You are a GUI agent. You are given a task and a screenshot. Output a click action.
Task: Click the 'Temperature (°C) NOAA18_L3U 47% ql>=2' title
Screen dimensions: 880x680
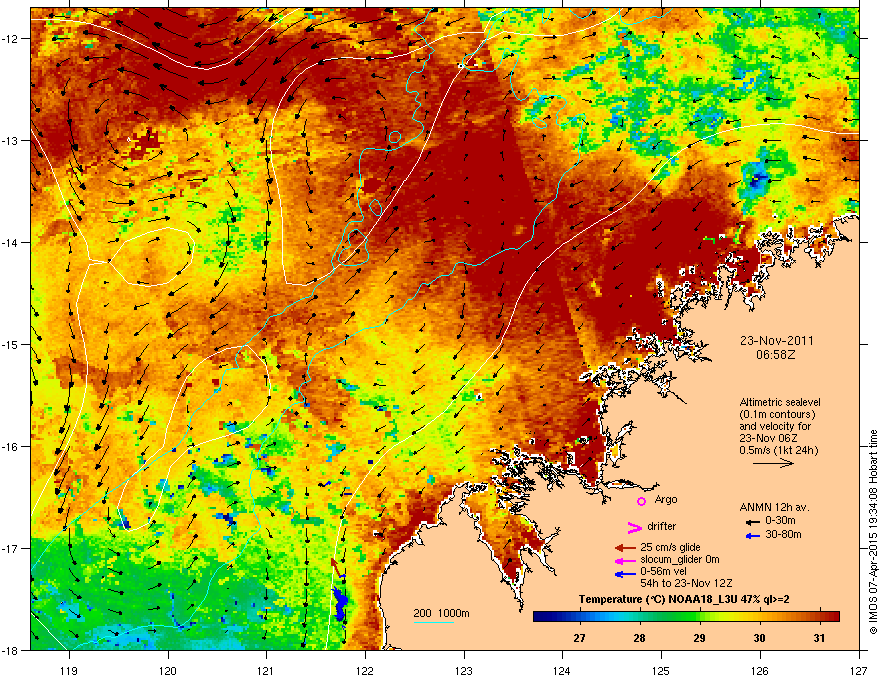pyautogui.click(x=684, y=599)
